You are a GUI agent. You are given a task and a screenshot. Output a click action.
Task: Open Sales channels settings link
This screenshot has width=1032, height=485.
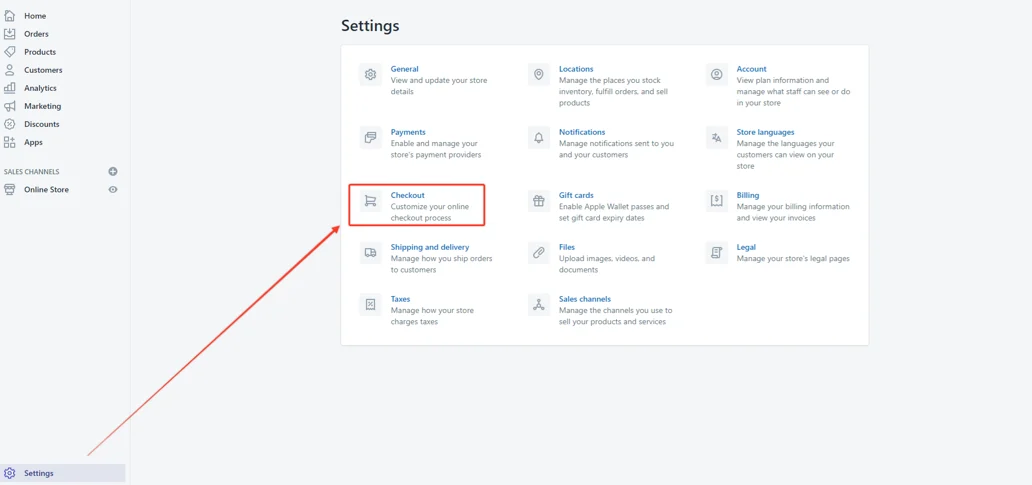584,298
